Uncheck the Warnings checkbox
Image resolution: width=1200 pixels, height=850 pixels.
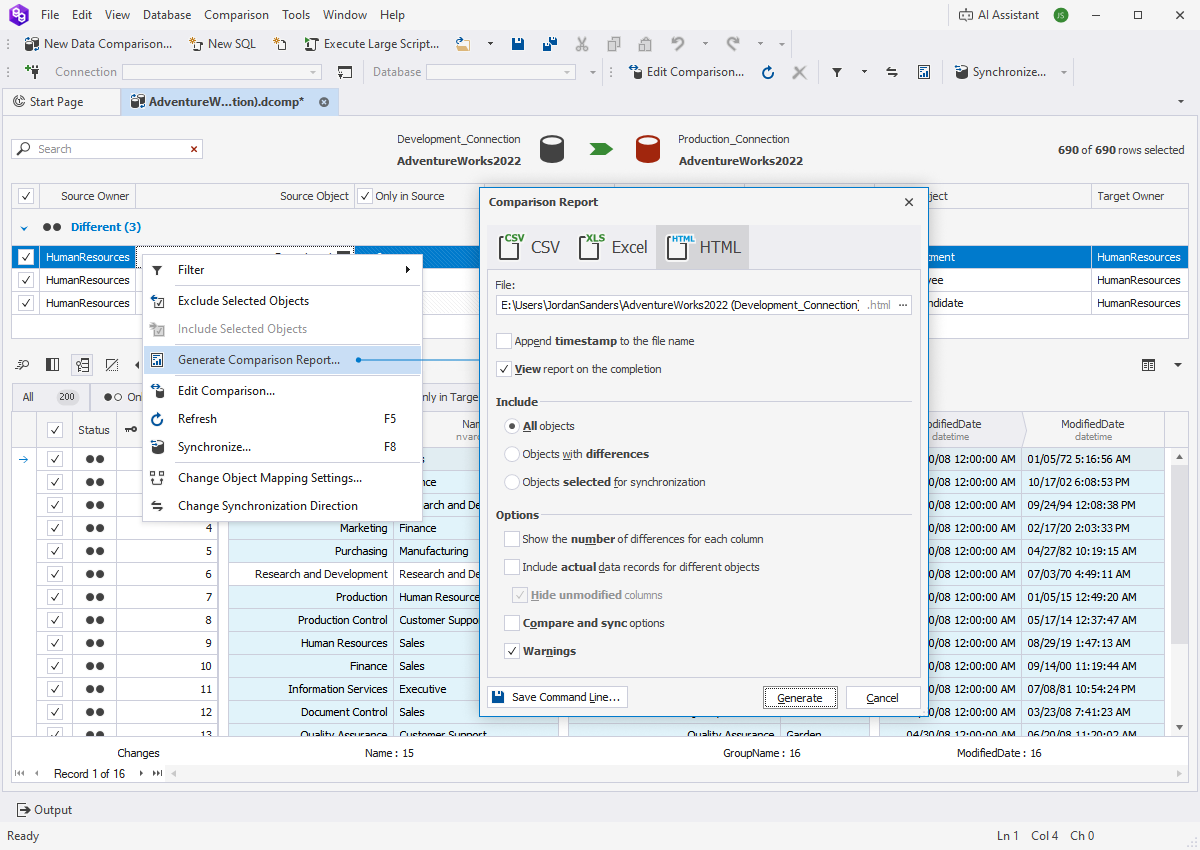(x=512, y=651)
